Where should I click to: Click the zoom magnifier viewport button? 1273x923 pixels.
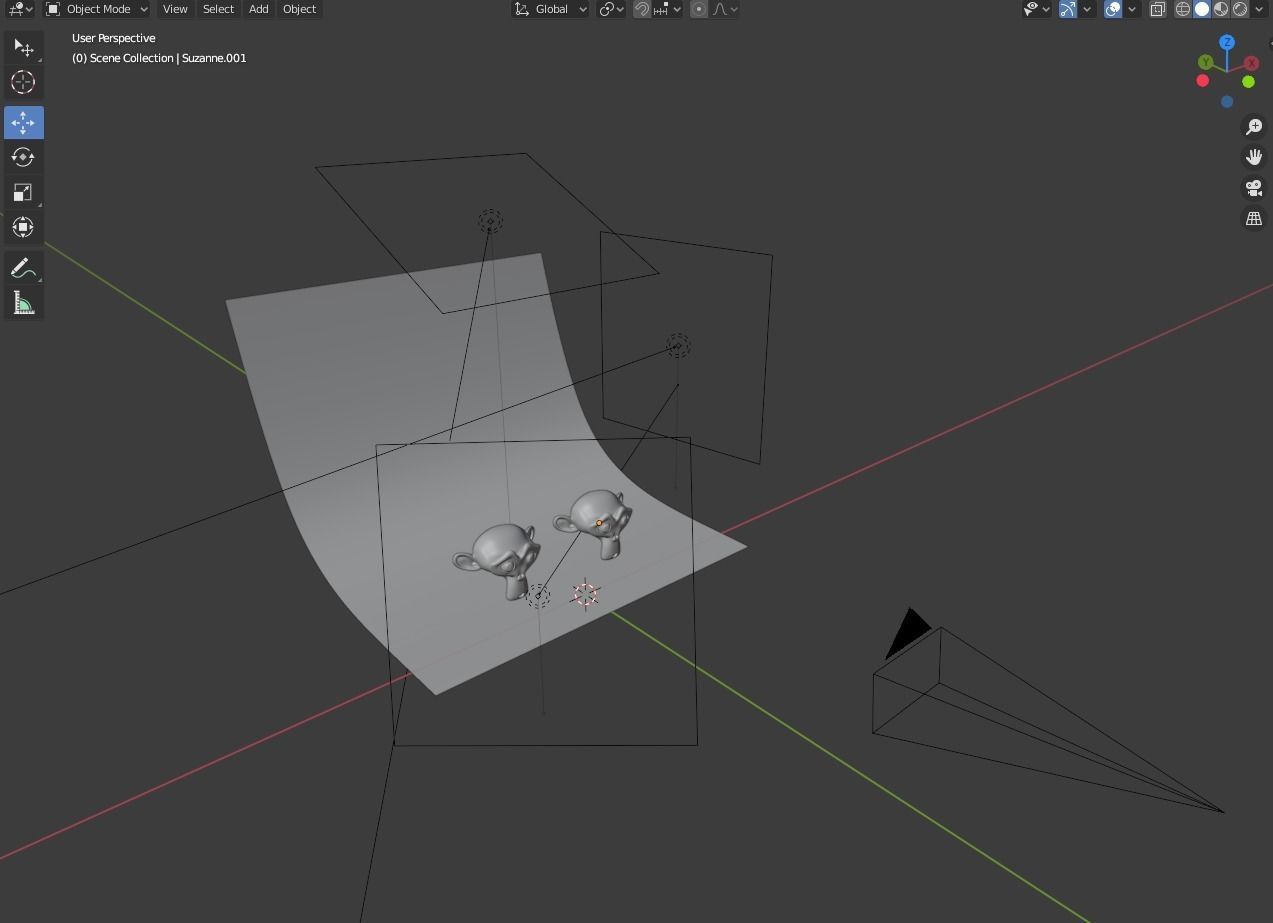1253,127
